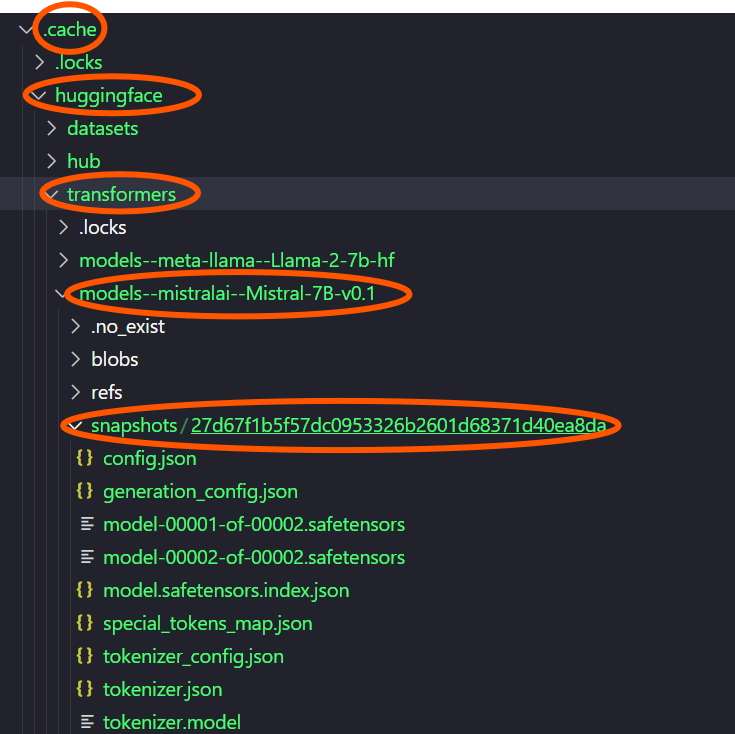Image resolution: width=735 pixels, height=734 pixels.
Task: Open the snapshot hash folder 27d67f1b5f57...
Action: [x=398, y=426]
